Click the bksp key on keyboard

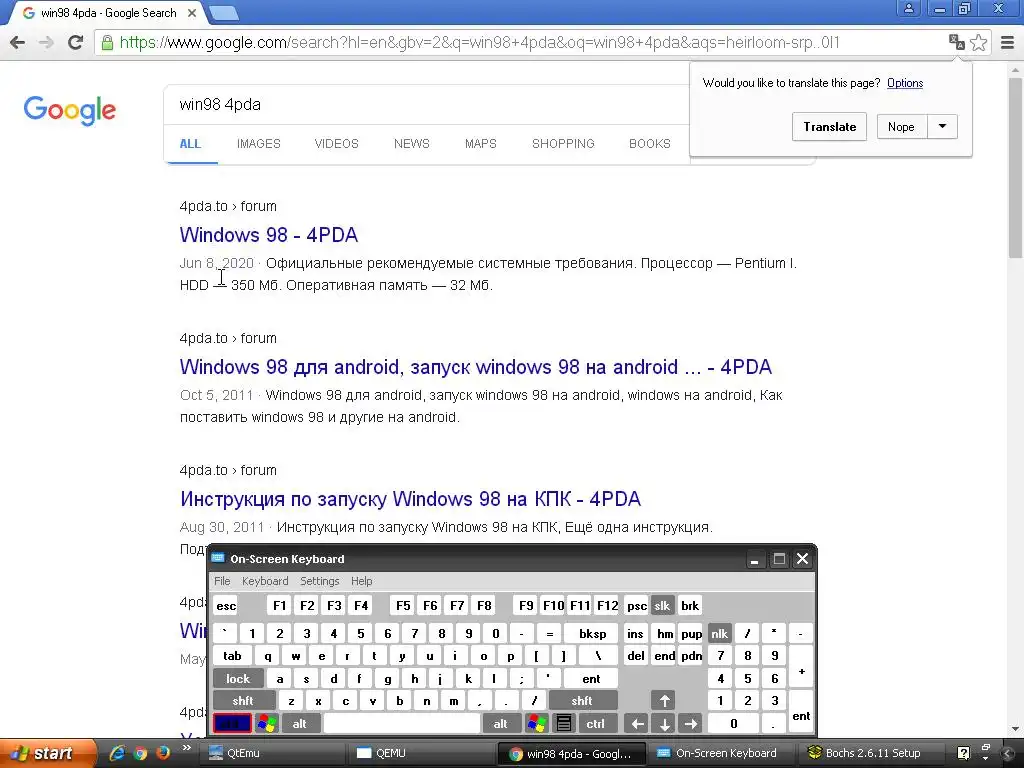point(592,633)
